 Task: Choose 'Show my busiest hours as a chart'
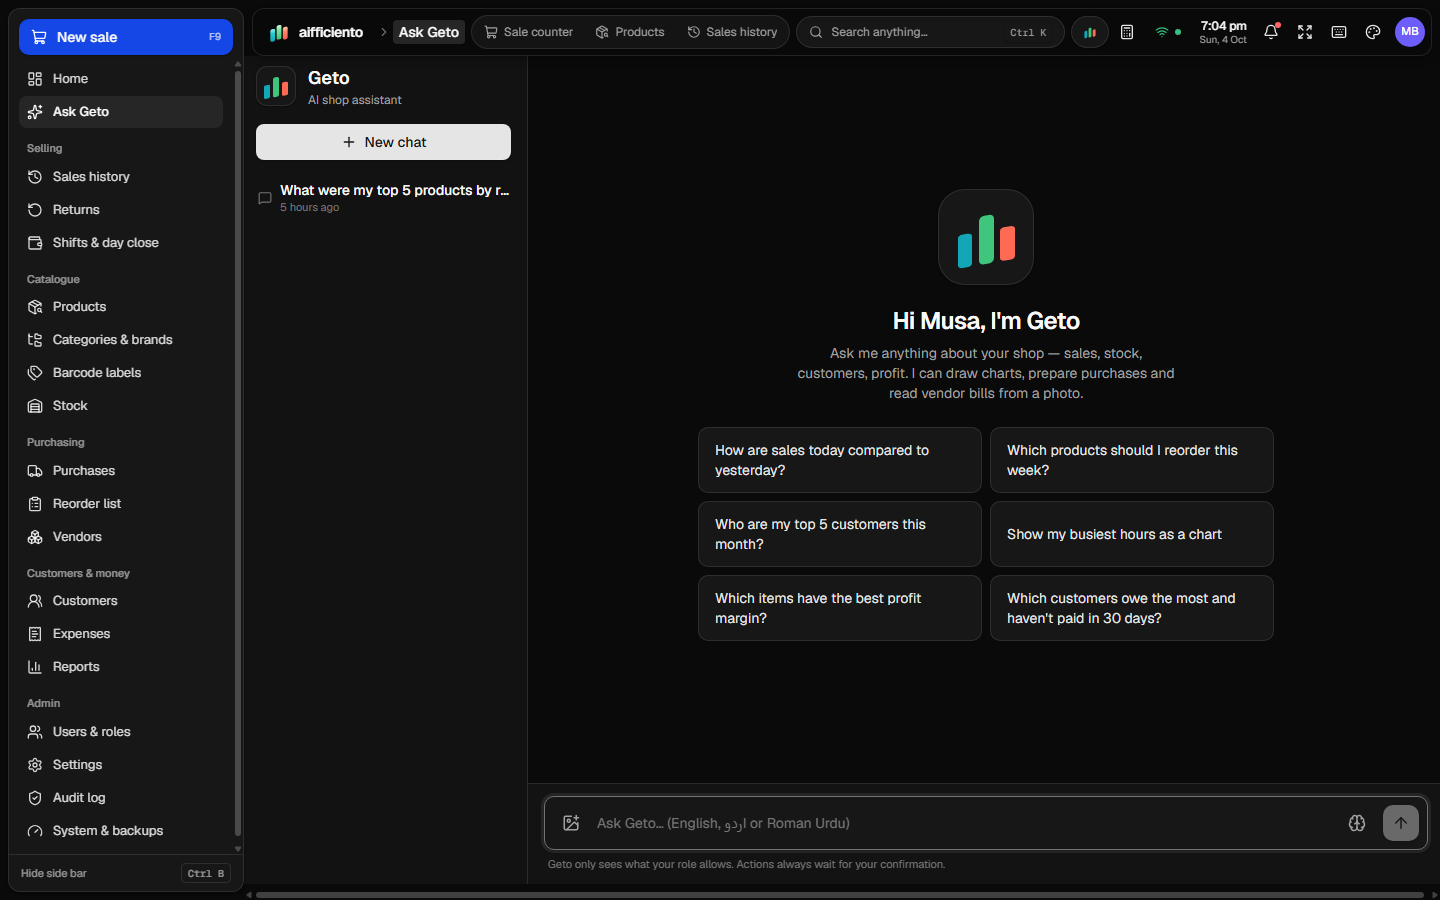click(1132, 534)
